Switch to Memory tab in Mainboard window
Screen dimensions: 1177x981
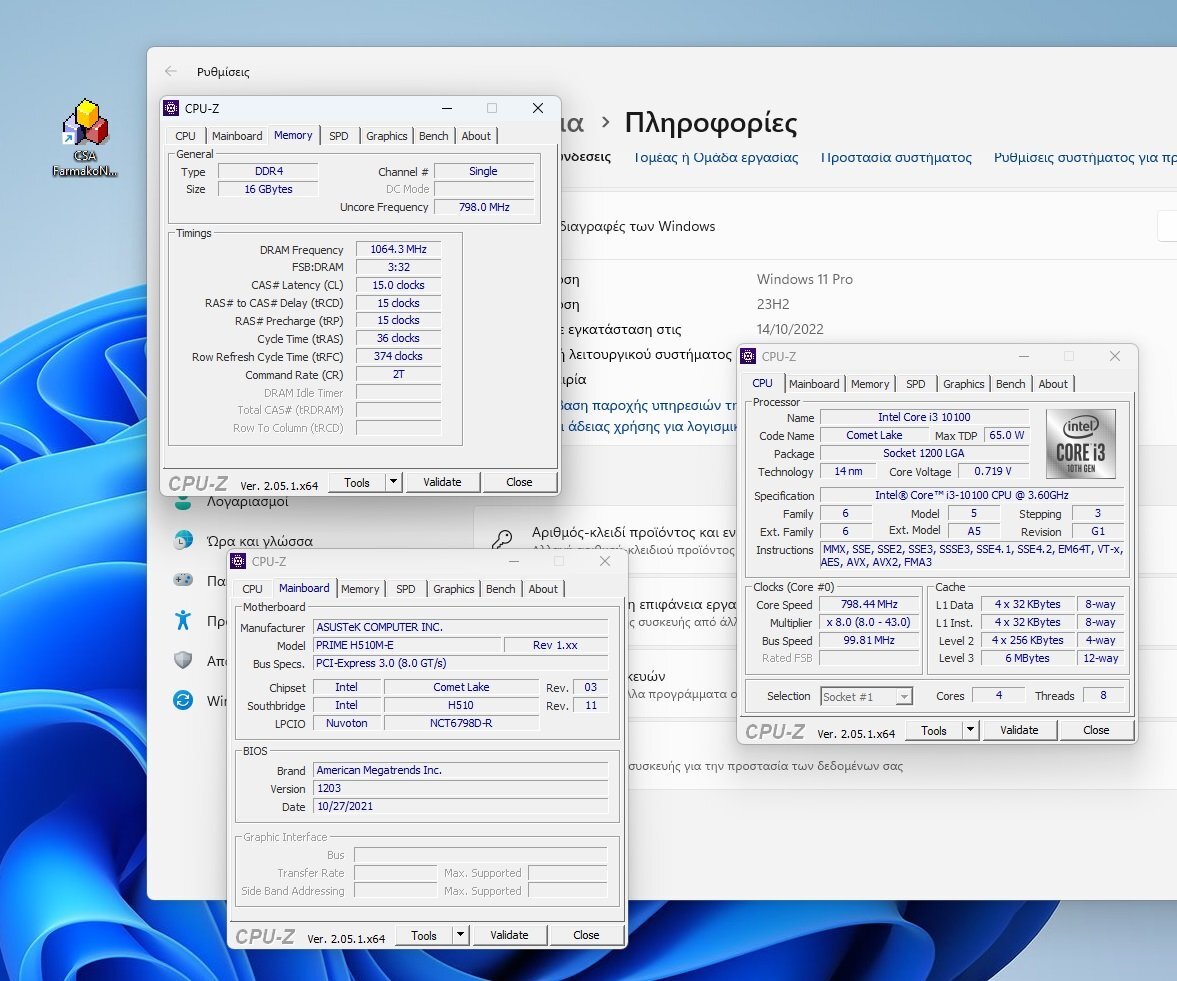(x=360, y=589)
